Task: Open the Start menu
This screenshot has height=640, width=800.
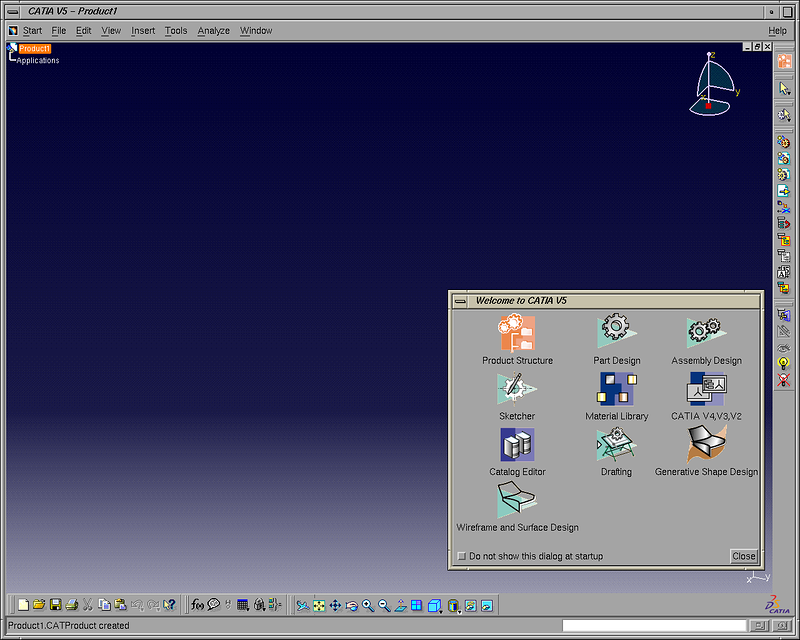Action: point(32,31)
